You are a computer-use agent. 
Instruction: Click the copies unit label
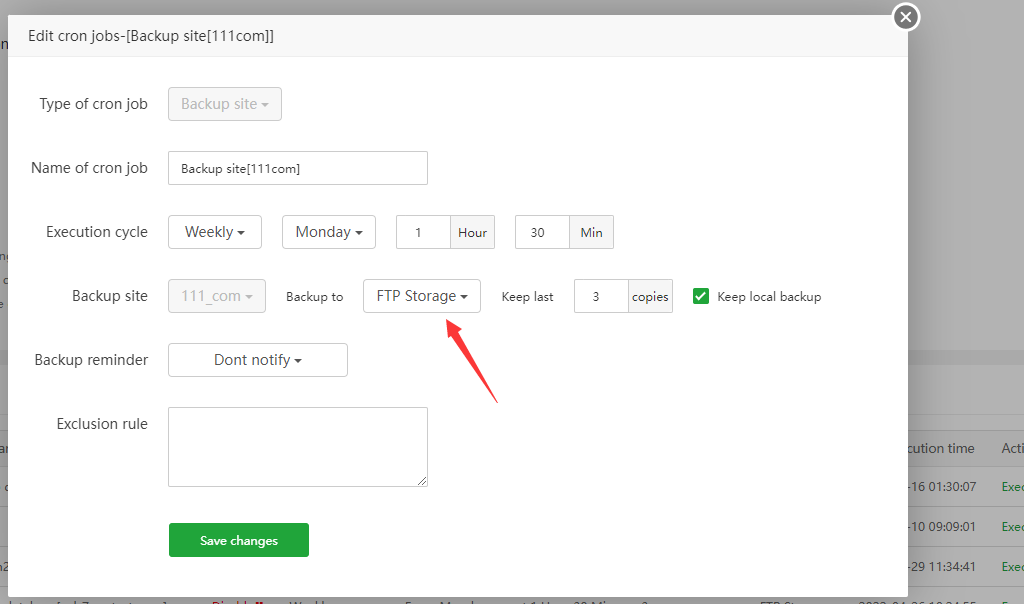click(650, 296)
